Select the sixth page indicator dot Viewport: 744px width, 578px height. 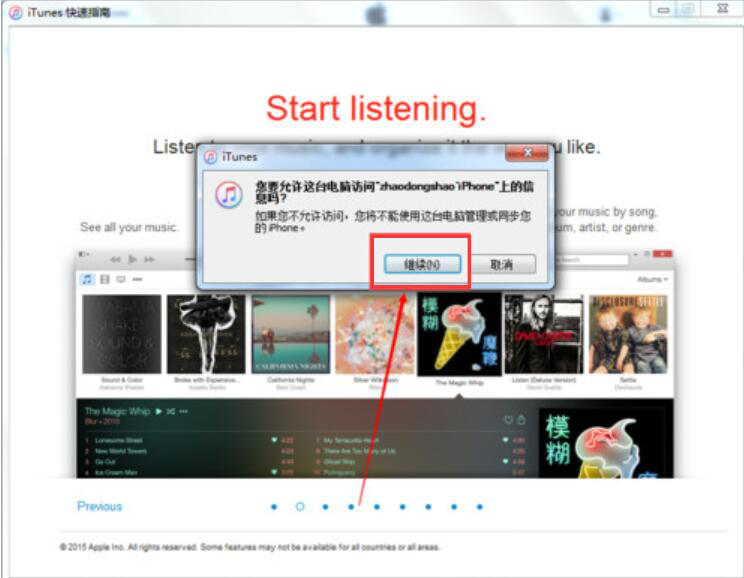(x=402, y=507)
